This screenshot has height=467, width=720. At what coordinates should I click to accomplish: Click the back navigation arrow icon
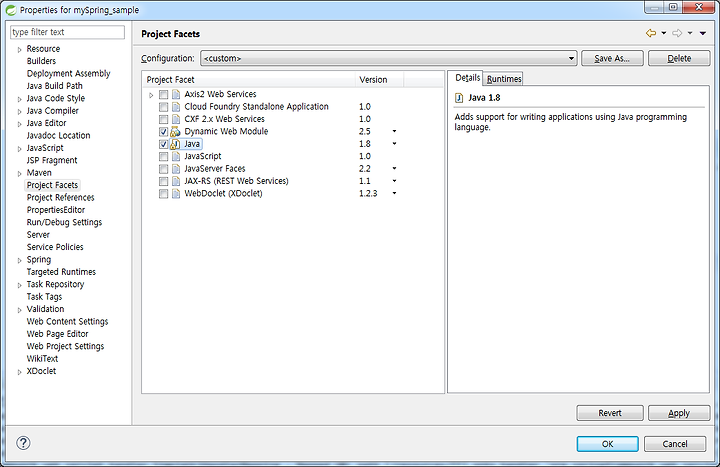(x=651, y=33)
